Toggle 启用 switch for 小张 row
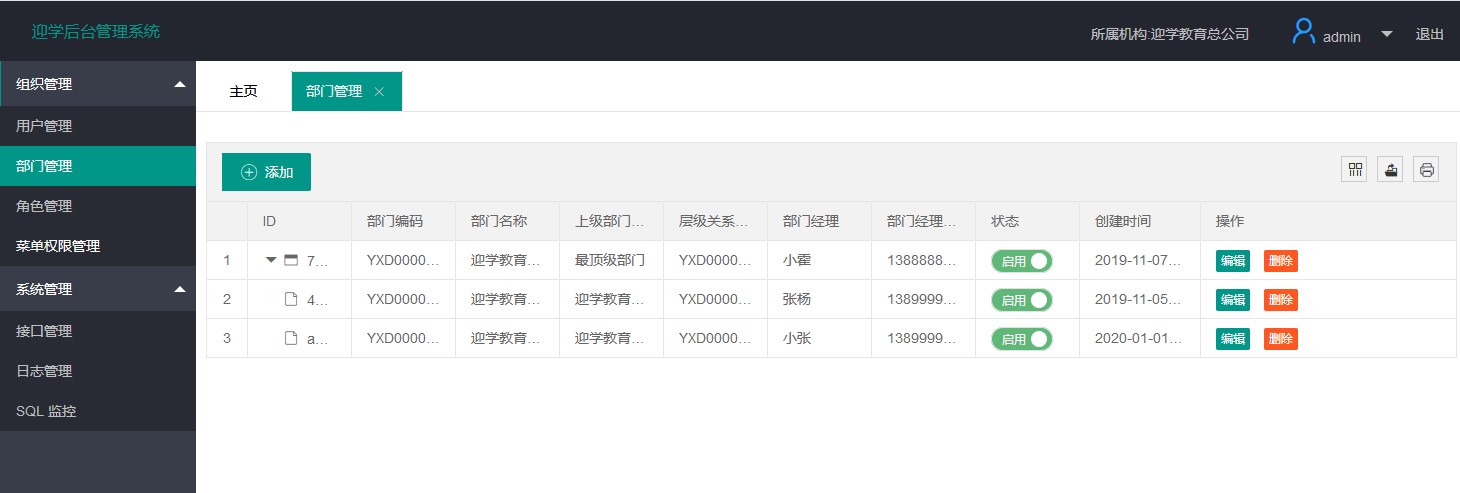The width and height of the screenshot is (1460, 493). [x=1022, y=339]
